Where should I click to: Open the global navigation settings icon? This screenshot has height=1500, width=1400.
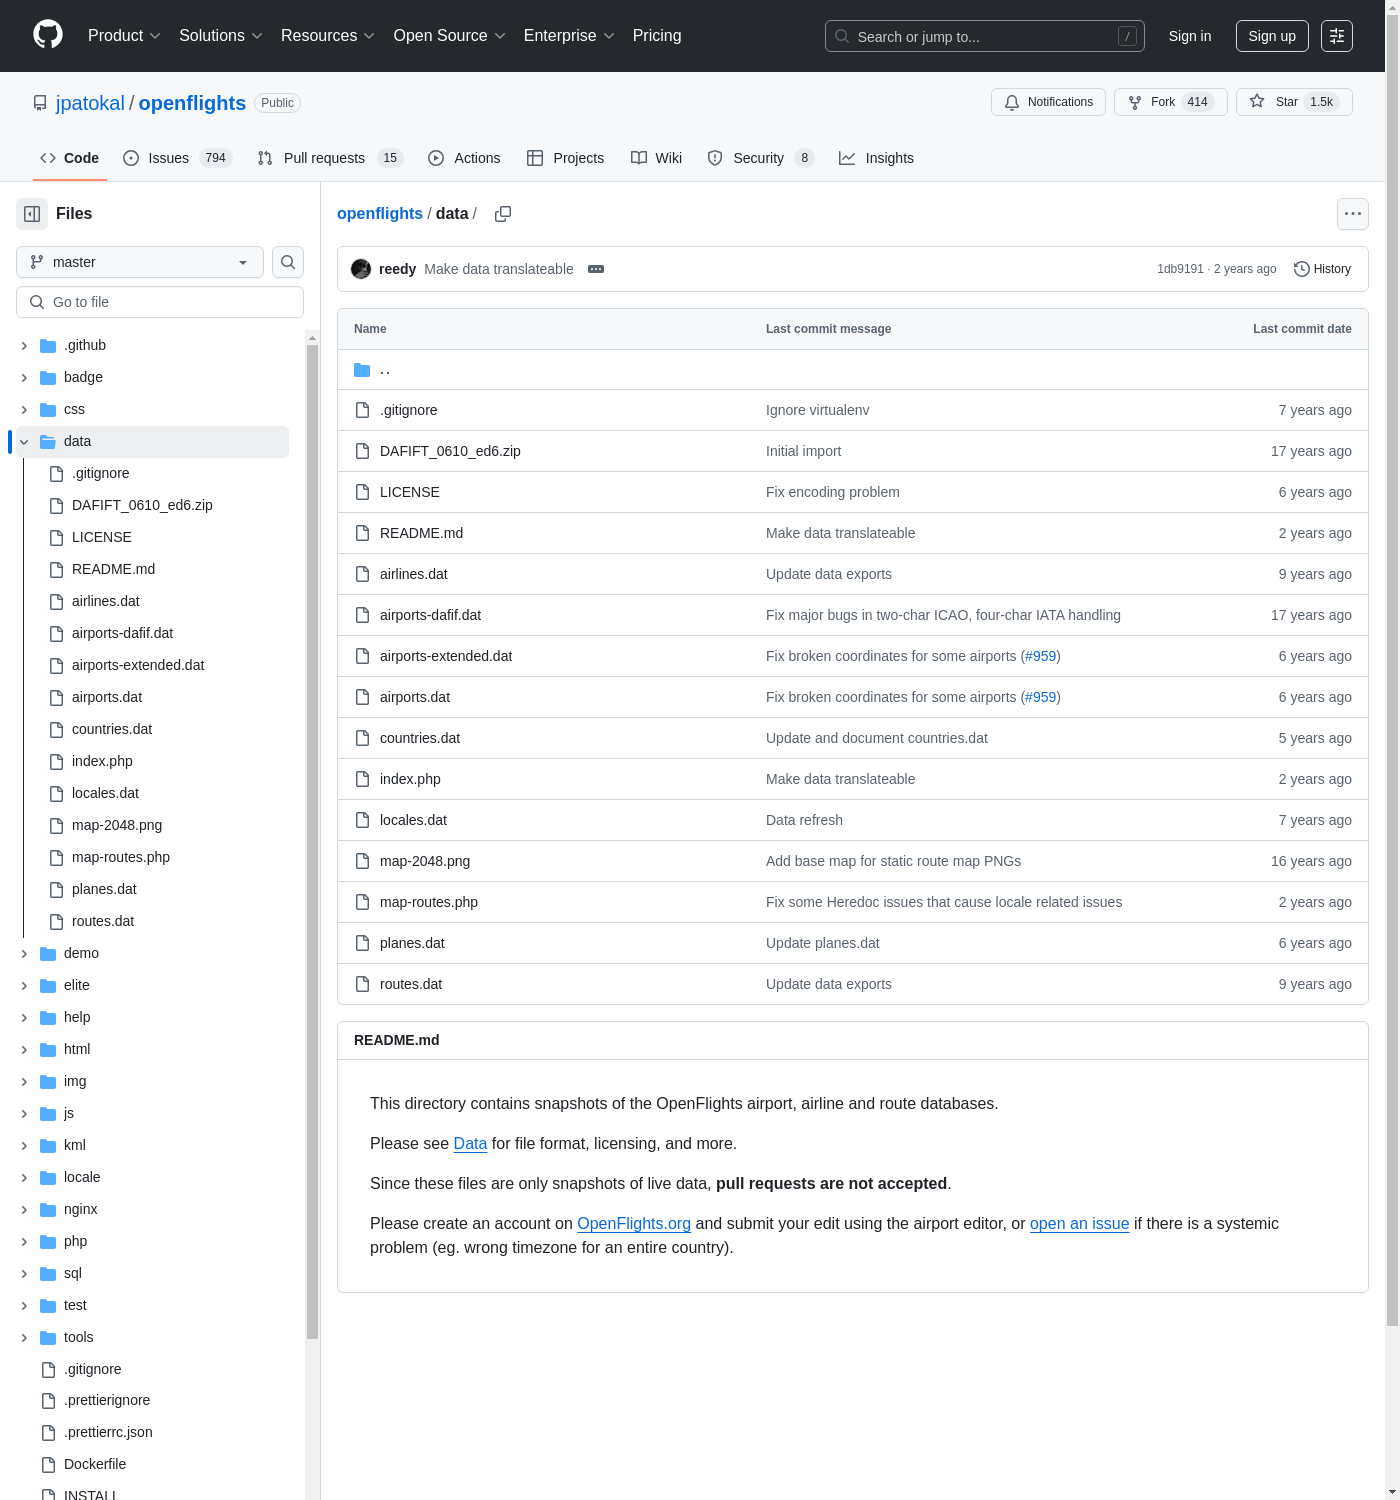click(1337, 36)
